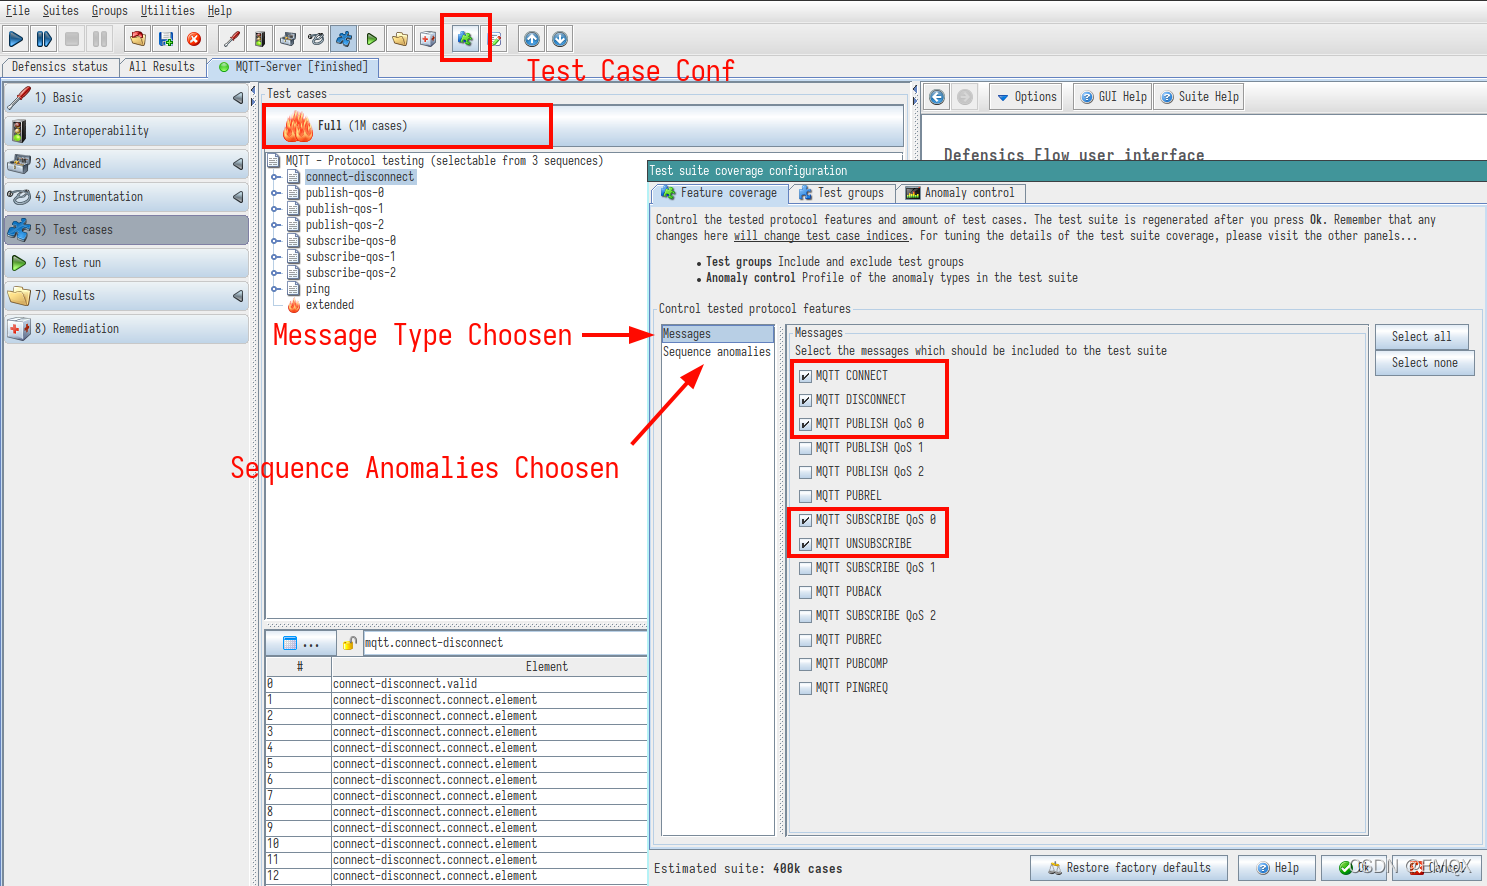Viewport: 1487px width, 886px height.
Task: Click the blue puzzle Test cases toolbar icon
Action: click(344, 39)
